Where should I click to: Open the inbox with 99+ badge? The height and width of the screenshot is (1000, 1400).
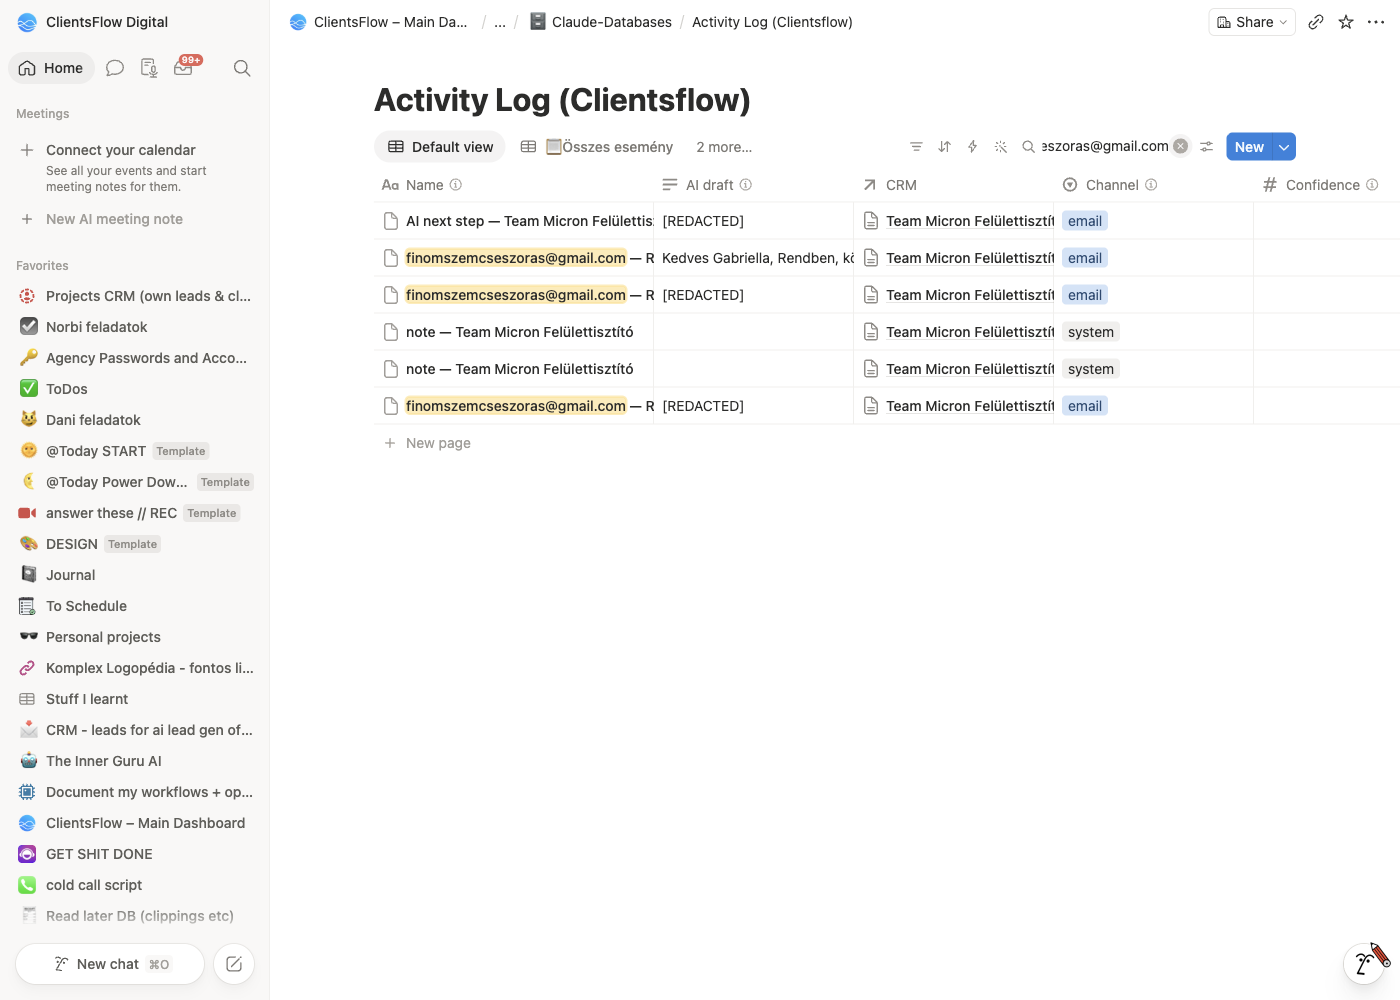pyautogui.click(x=184, y=68)
